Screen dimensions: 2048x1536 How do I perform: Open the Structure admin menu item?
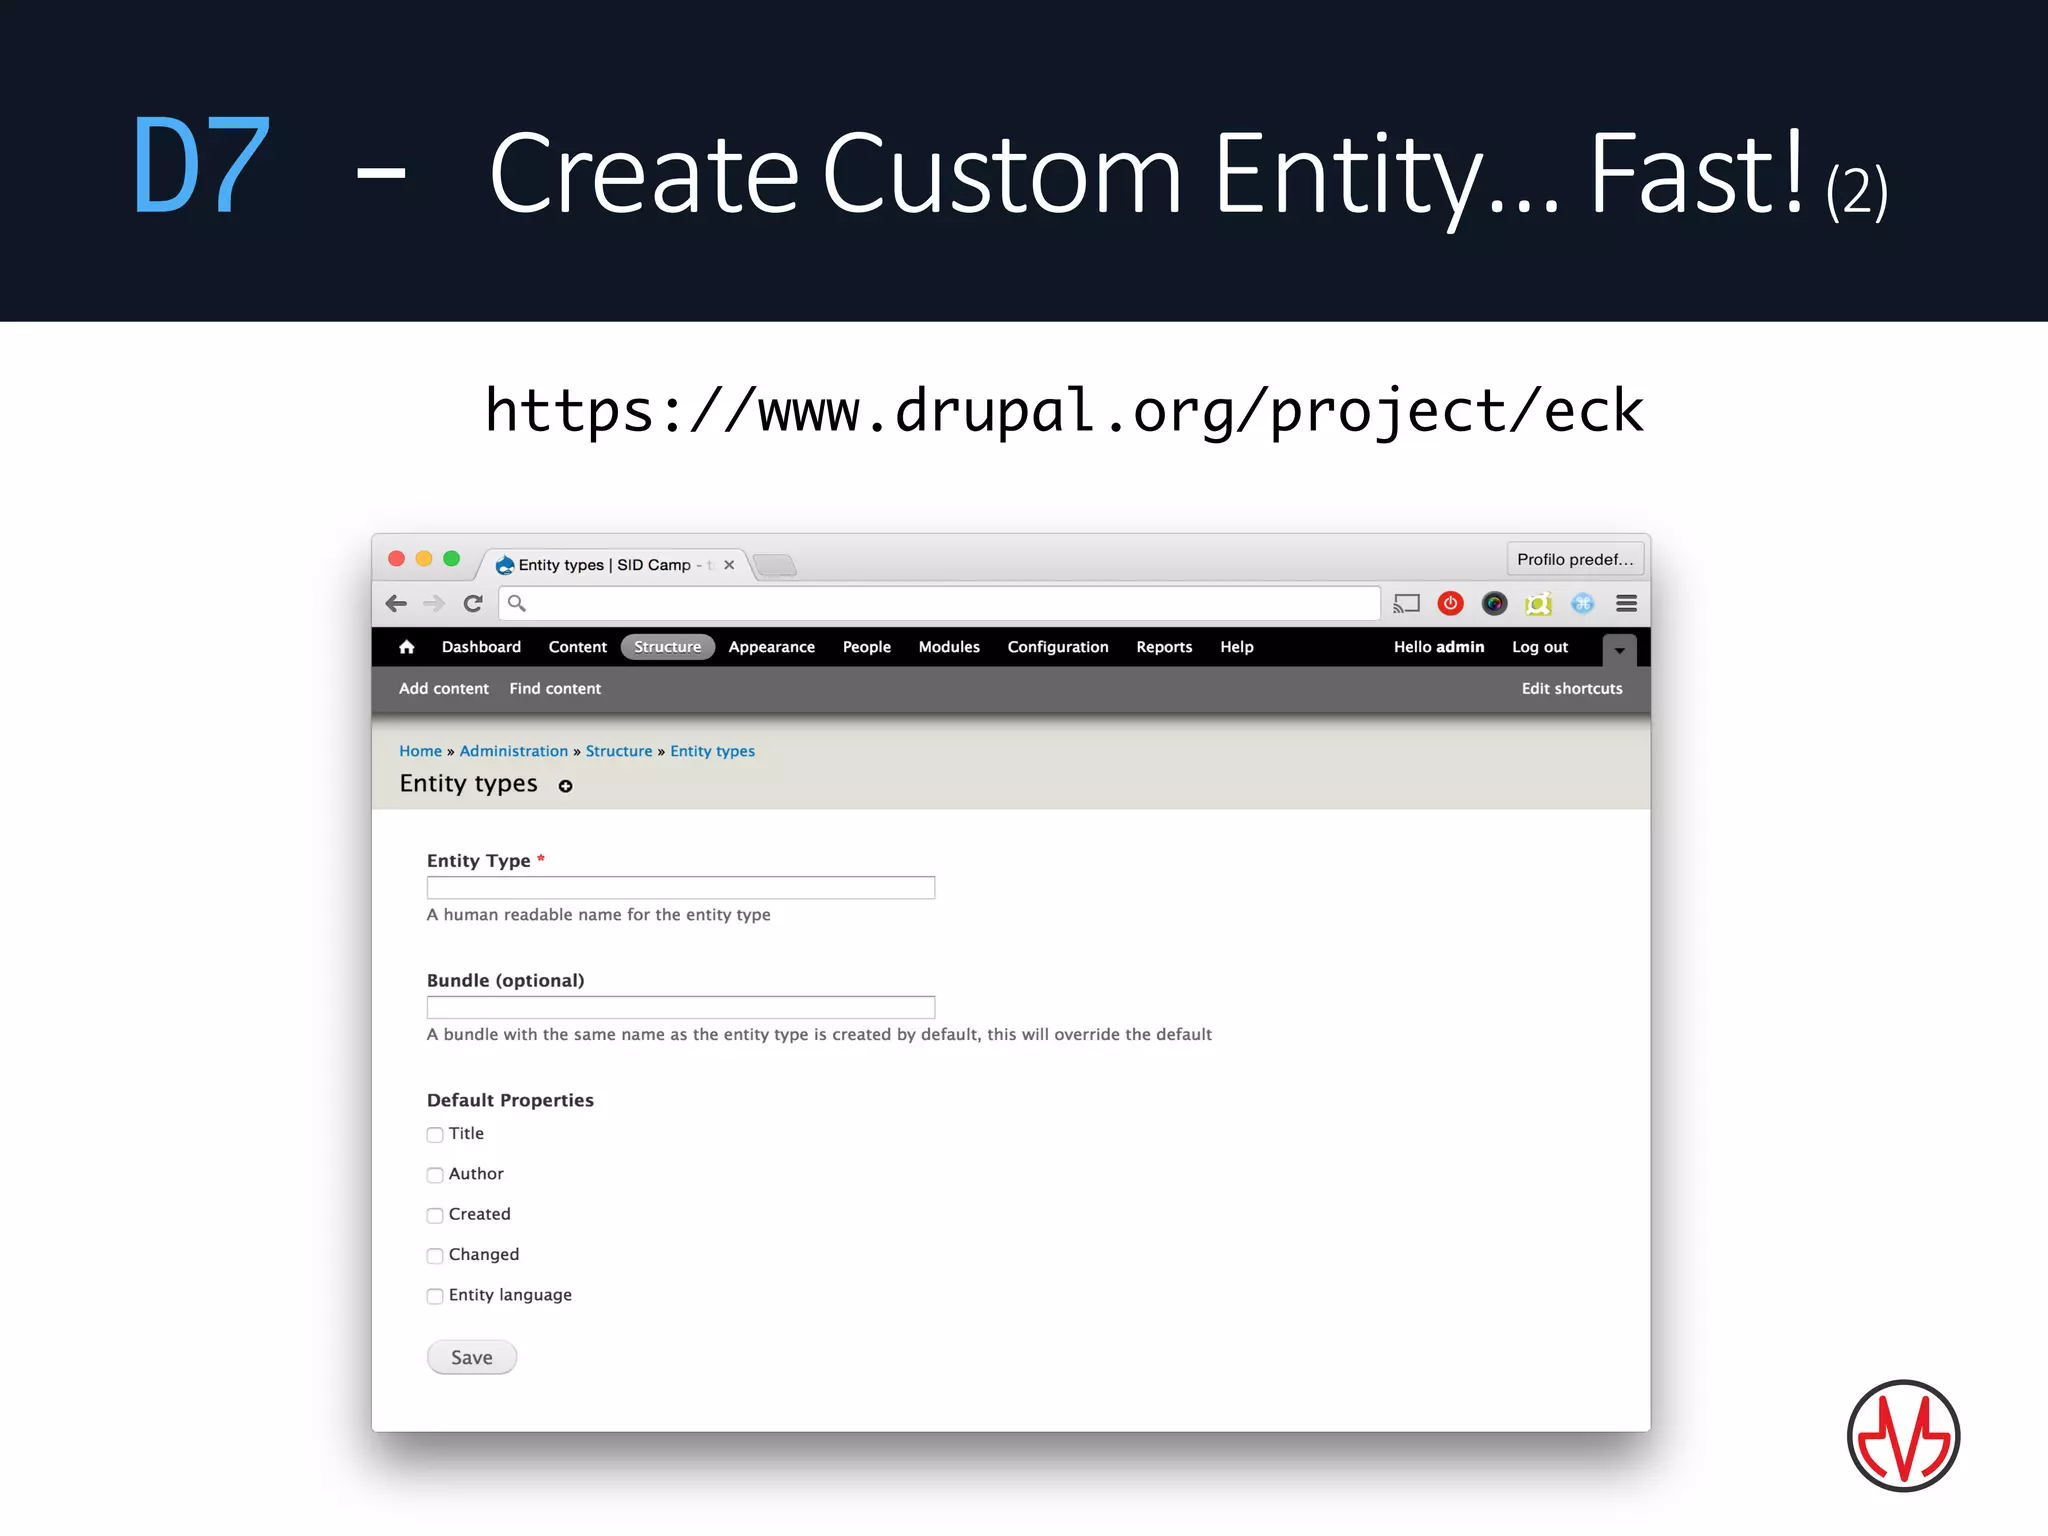(x=667, y=647)
